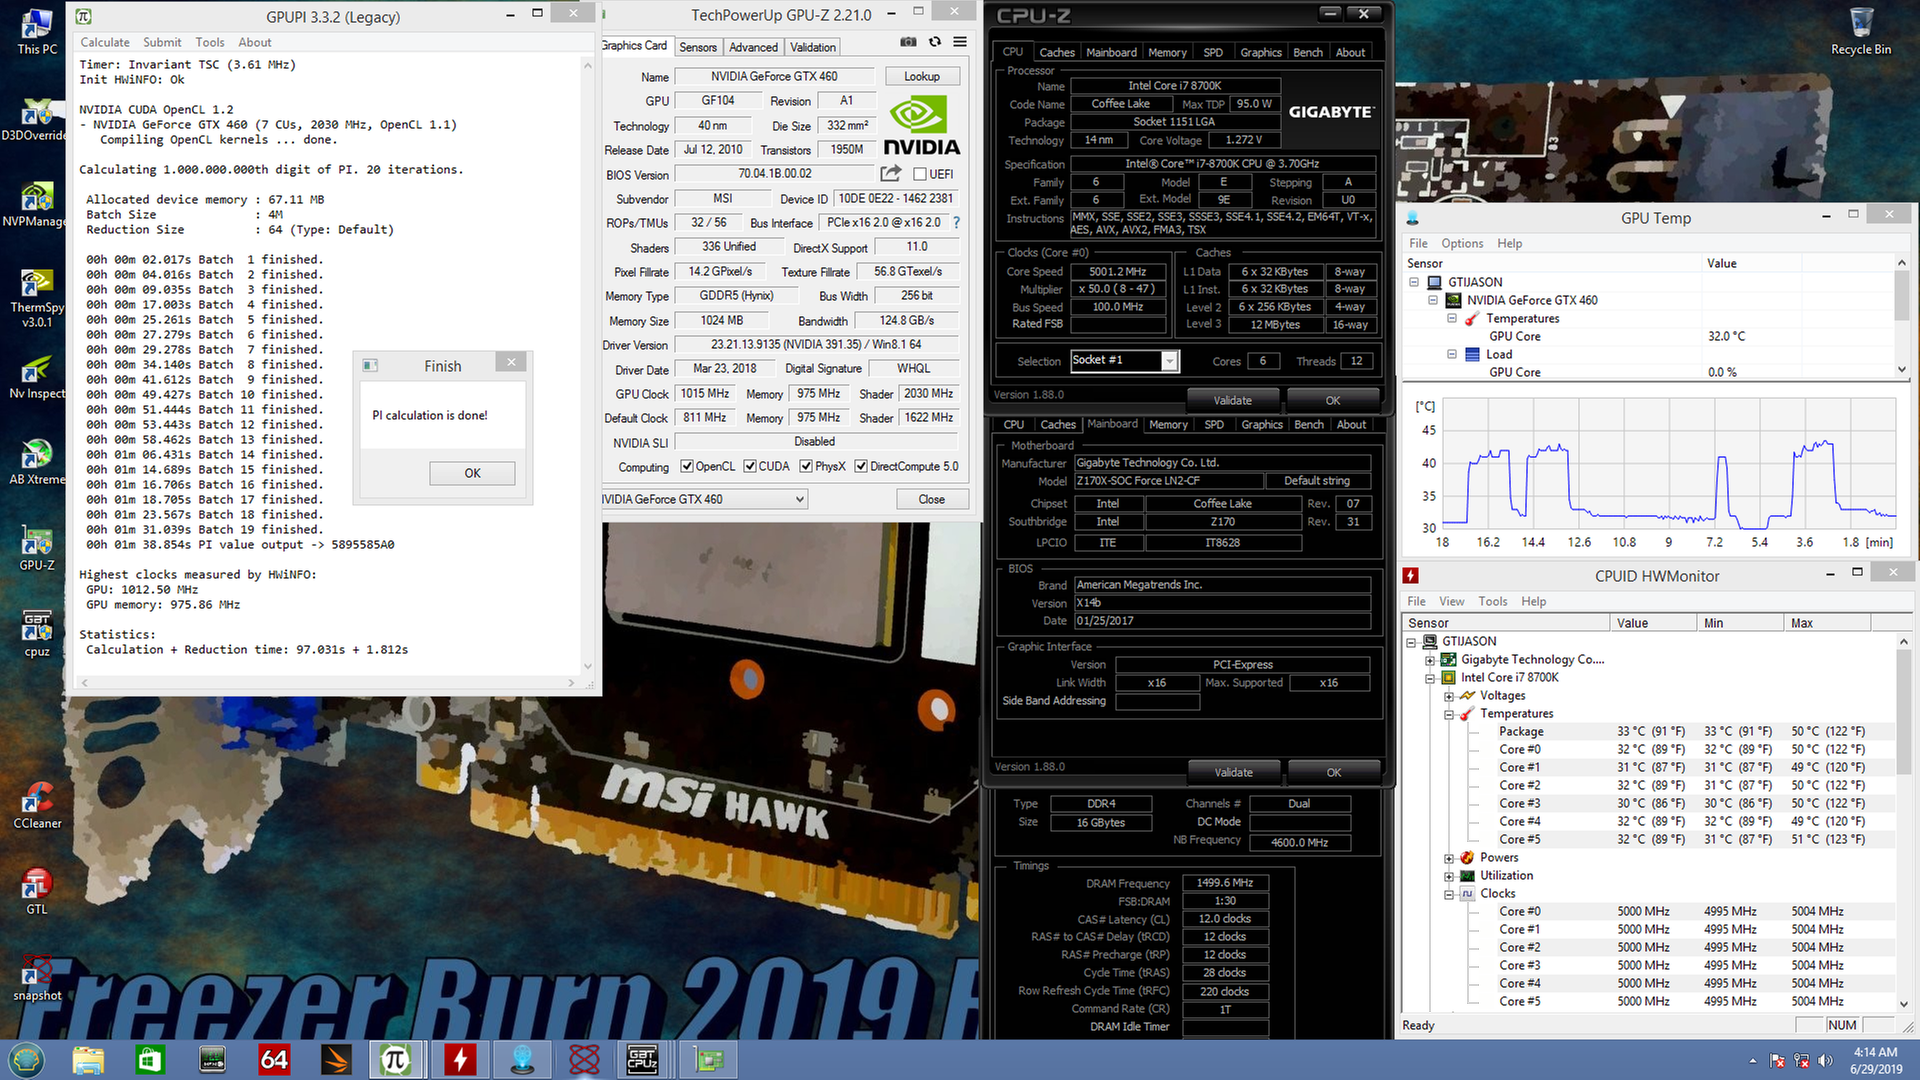Click the AIDA64 taskbar icon
Image resolution: width=1920 pixels, height=1080 pixels.
pyautogui.click(x=274, y=1060)
